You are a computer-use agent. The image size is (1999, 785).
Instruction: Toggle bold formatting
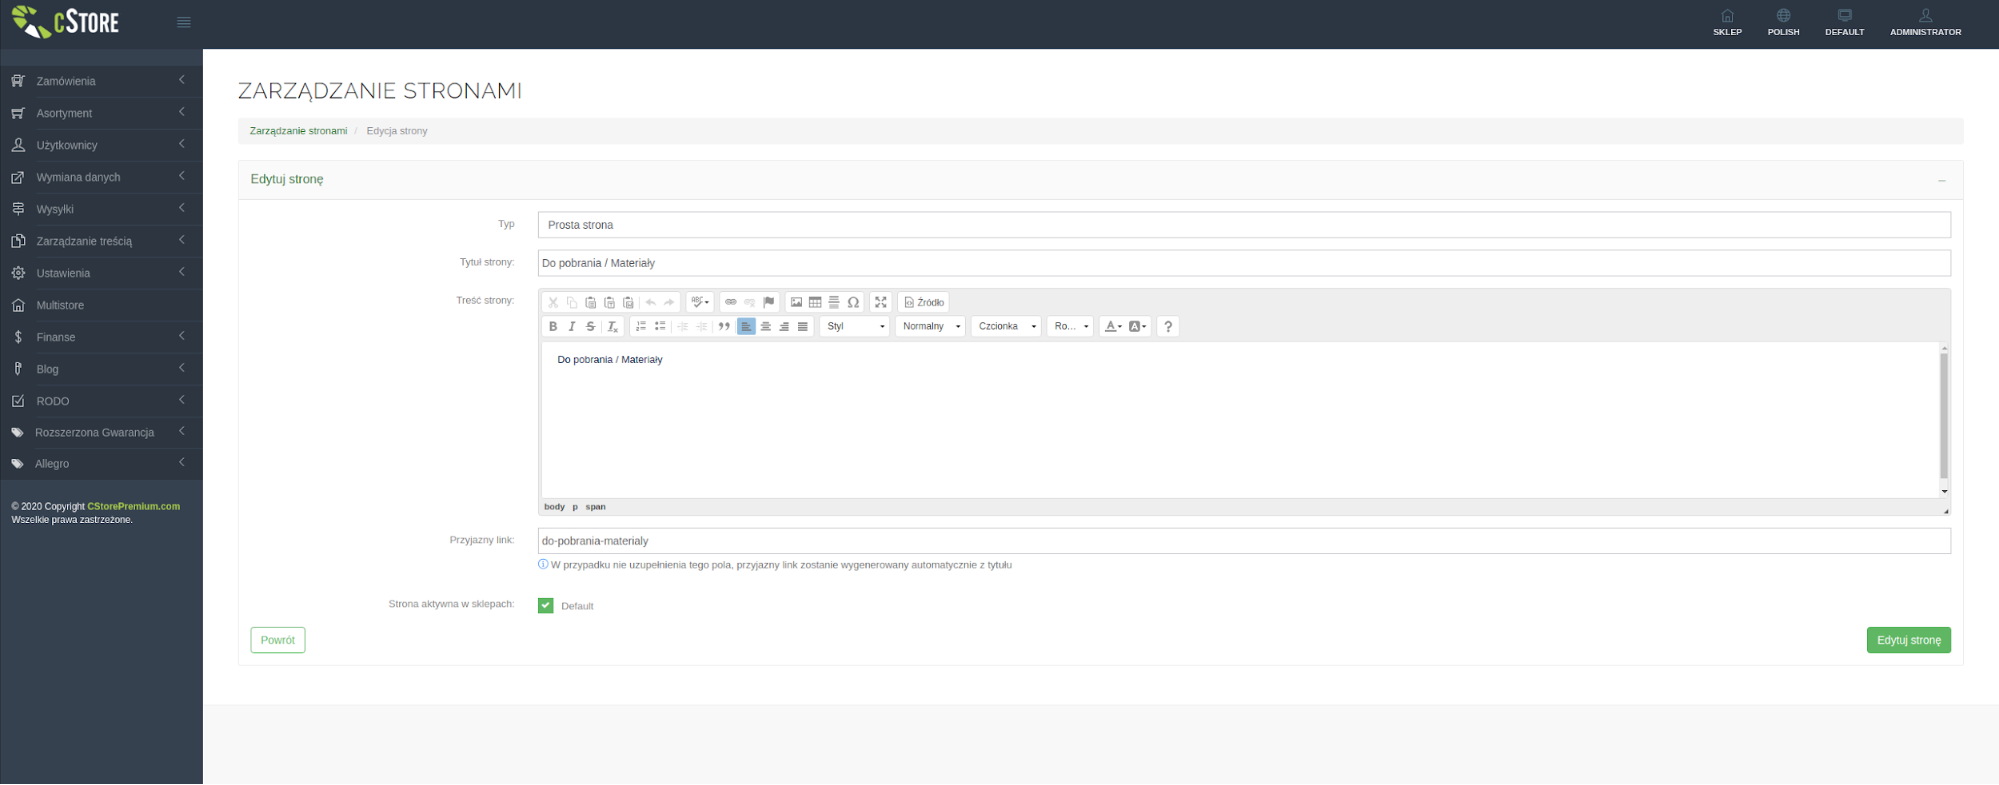click(553, 326)
